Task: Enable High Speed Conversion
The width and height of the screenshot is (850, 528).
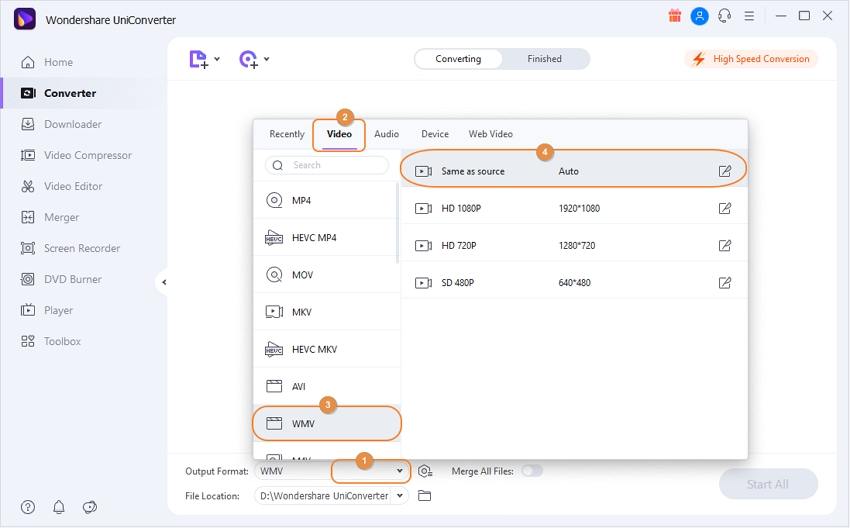Action: pos(751,59)
